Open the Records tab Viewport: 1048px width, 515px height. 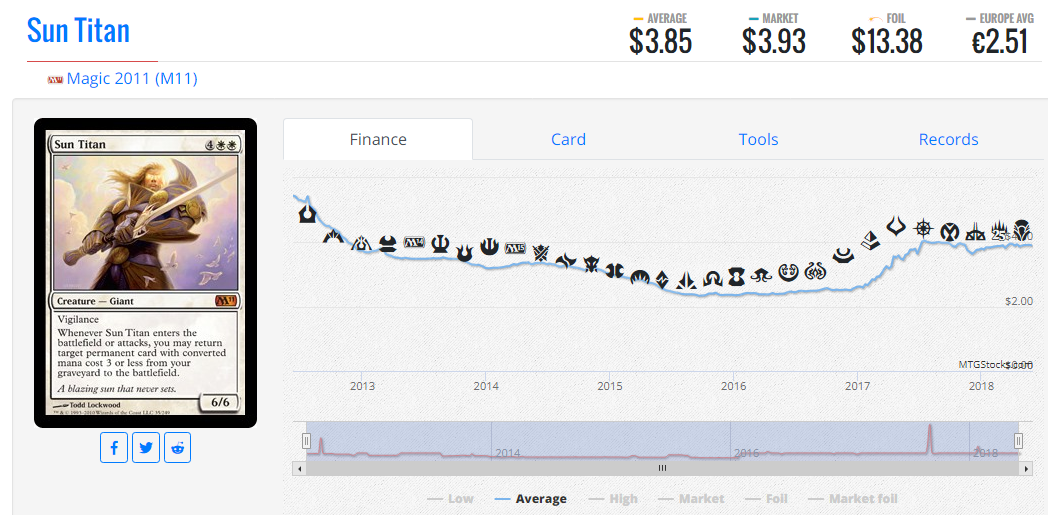(948, 140)
